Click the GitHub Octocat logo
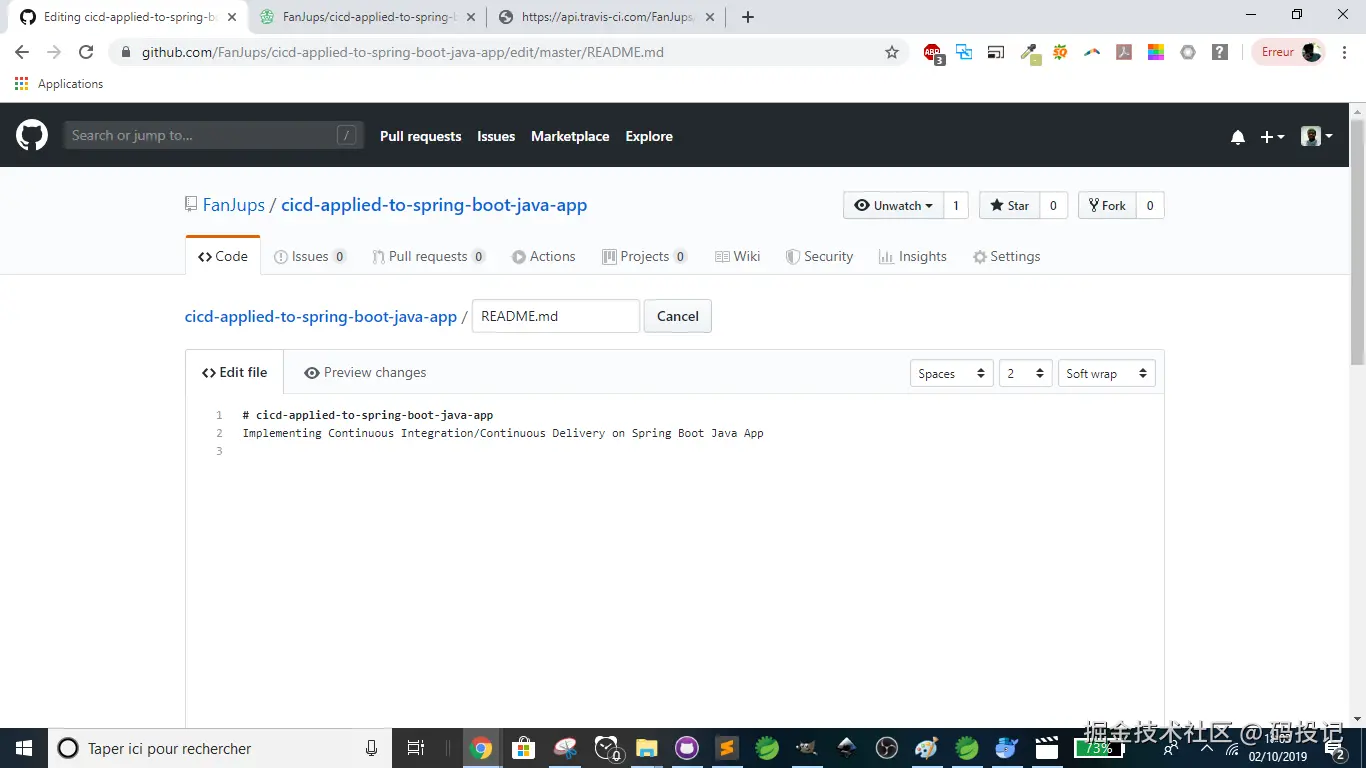The width and height of the screenshot is (1366, 768). pos(32,136)
